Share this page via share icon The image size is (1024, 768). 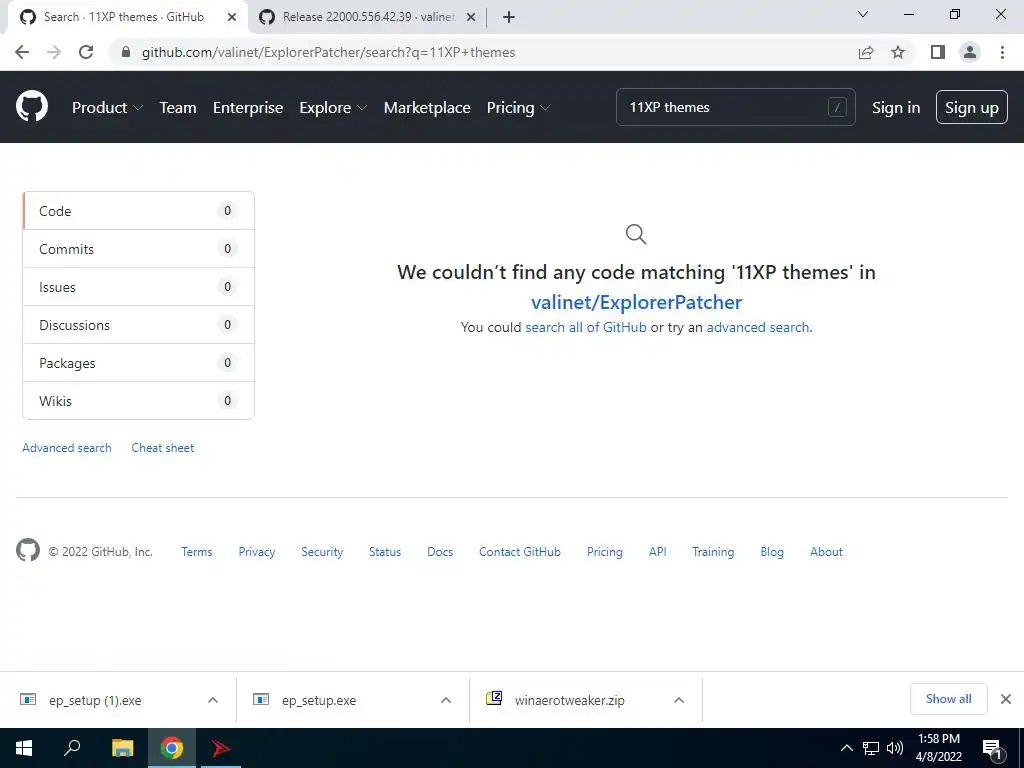pyautogui.click(x=866, y=52)
